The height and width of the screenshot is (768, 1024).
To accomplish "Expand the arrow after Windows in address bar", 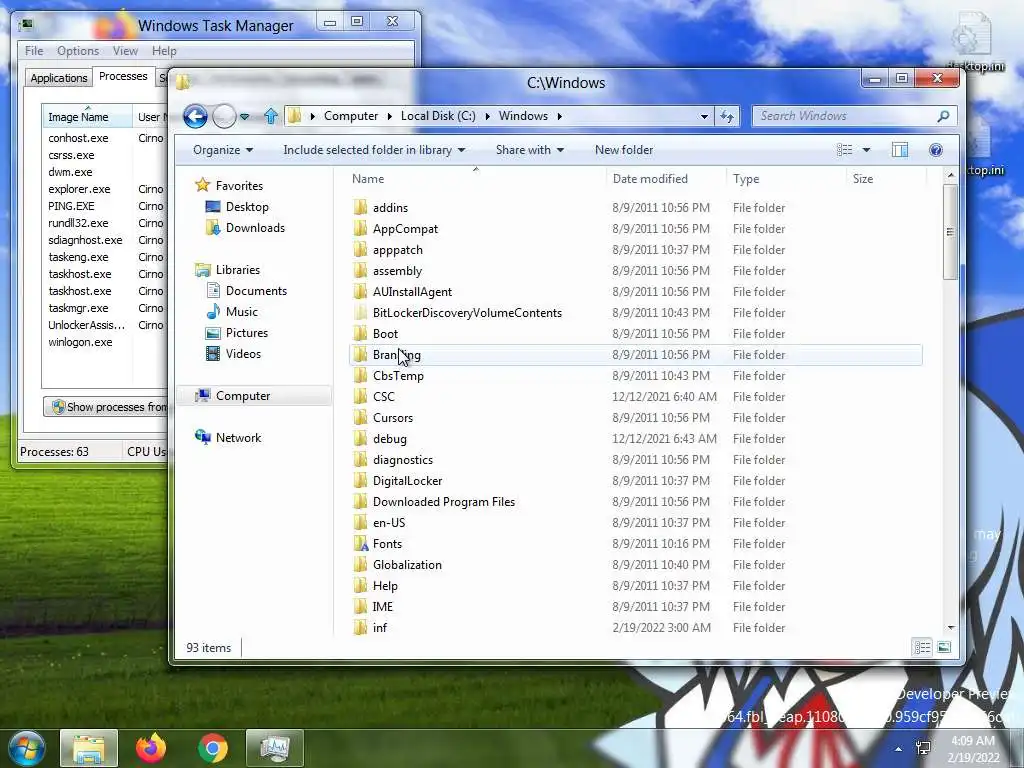I will tap(560, 116).
